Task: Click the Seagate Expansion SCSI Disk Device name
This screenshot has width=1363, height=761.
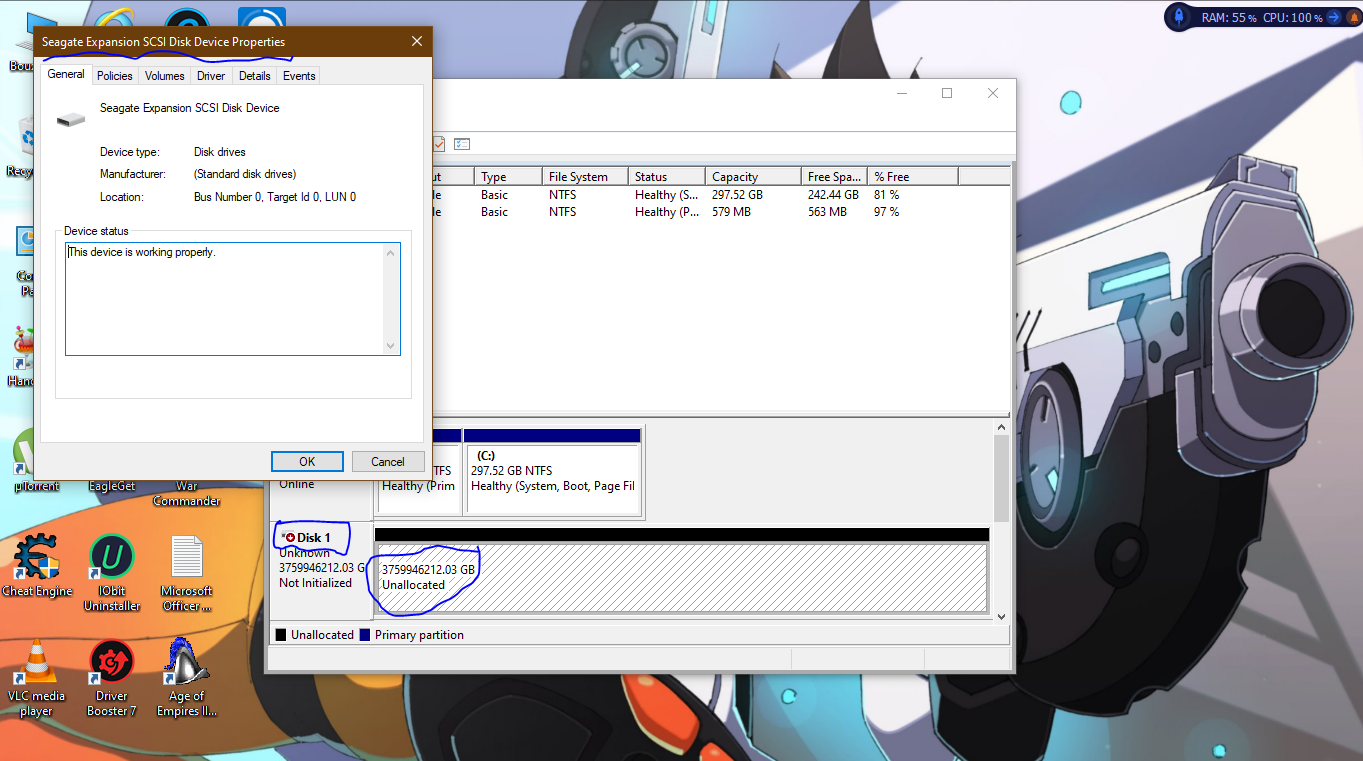Action: tap(190, 107)
